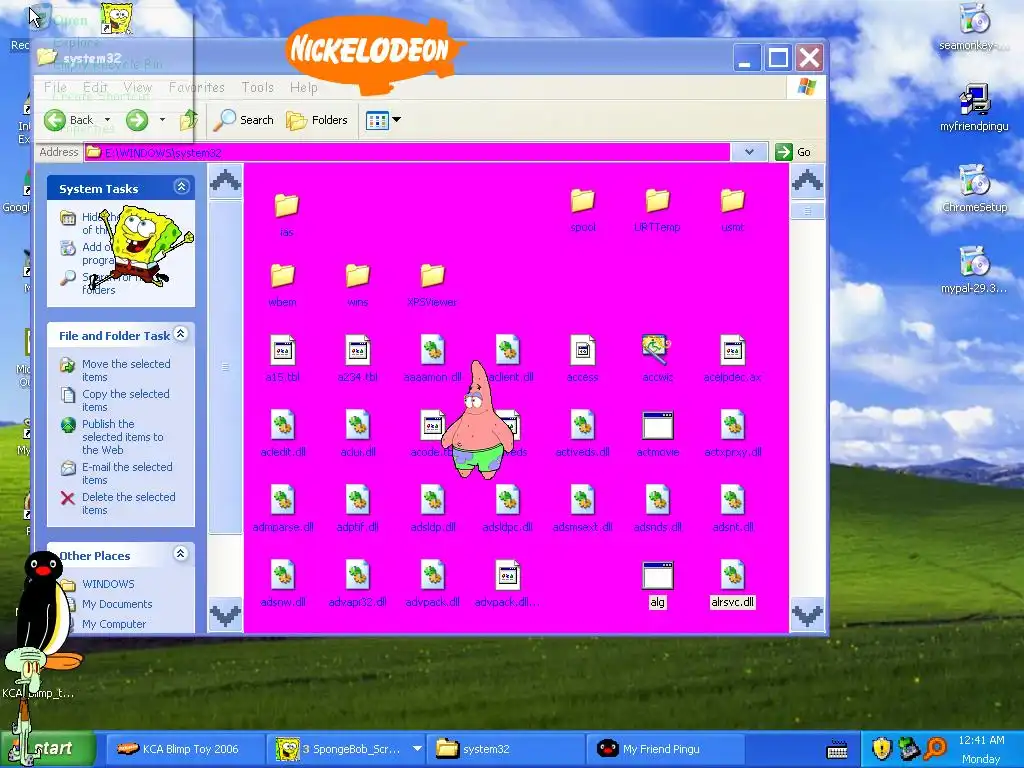Open the View menu
1024x768 pixels.
pos(138,87)
